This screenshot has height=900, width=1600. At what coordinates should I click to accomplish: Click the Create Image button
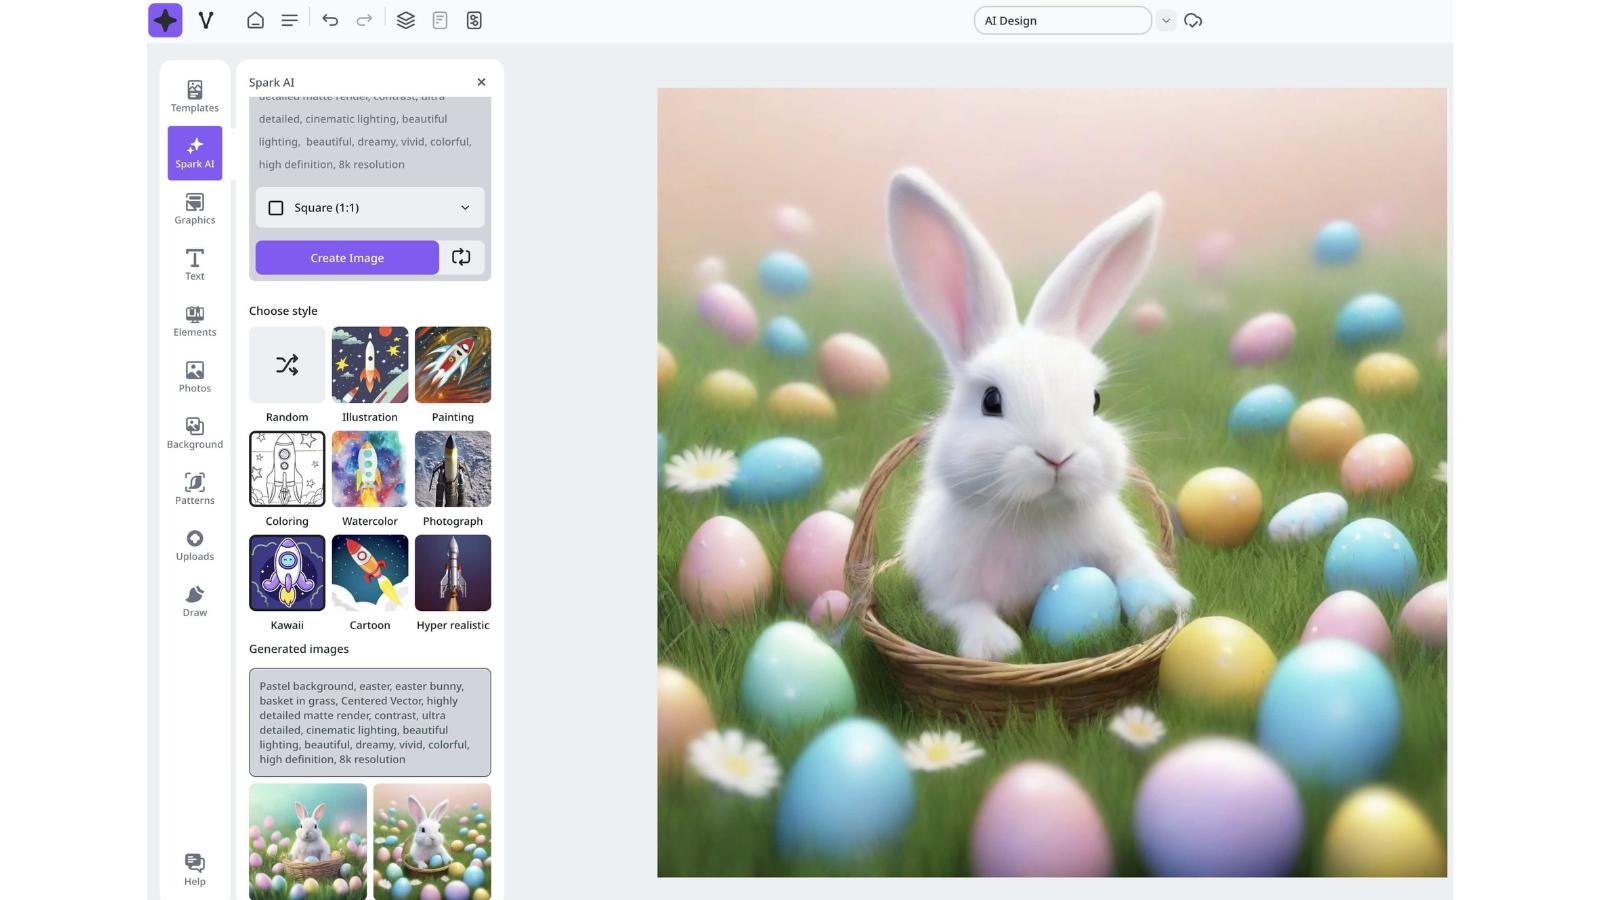pos(346,257)
